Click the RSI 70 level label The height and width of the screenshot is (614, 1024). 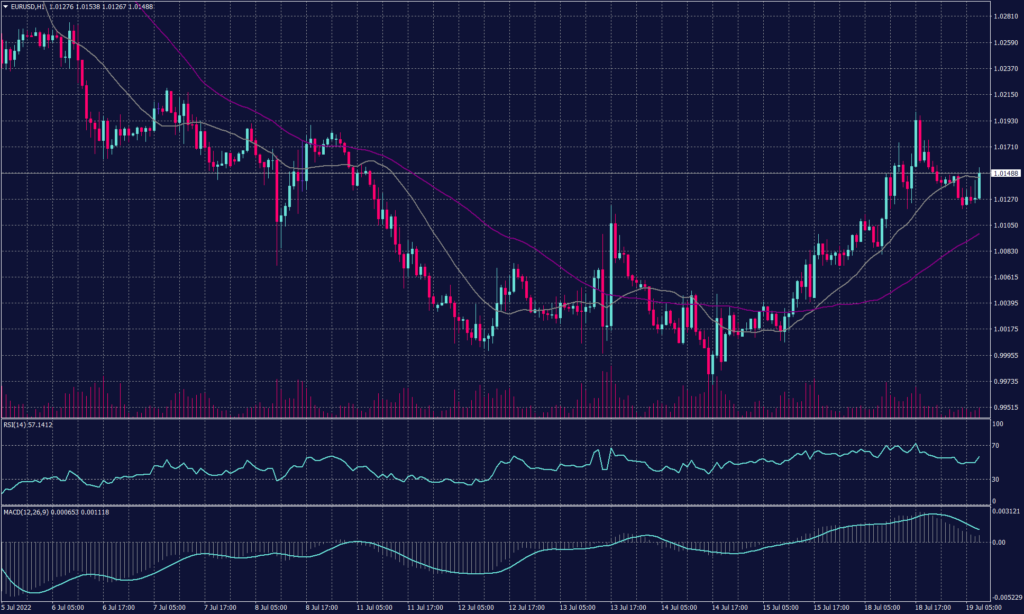click(997, 445)
